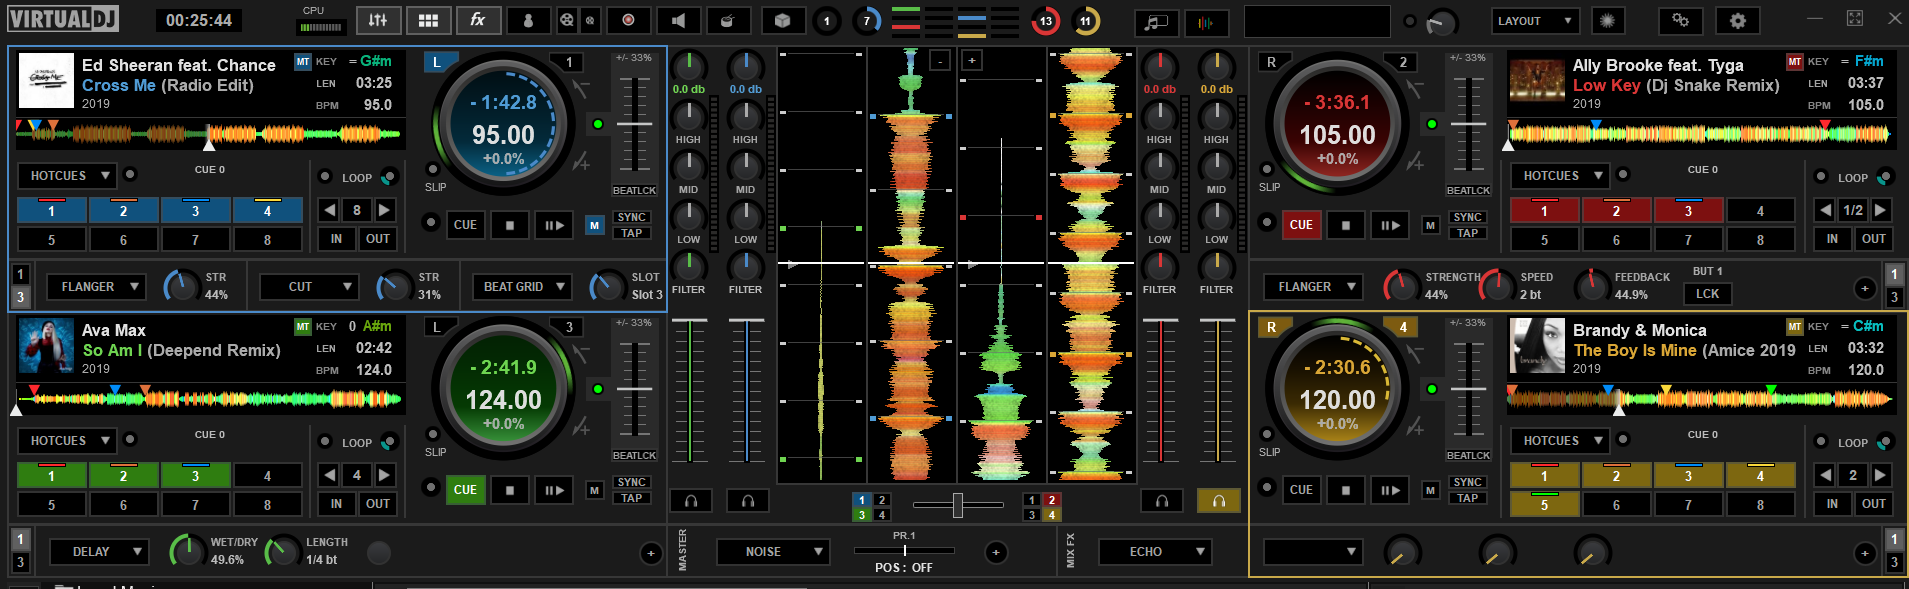Play/pause the Ed Sheeran Cross Me deck
Image resolution: width=1909 pixels, height=589 pixels.
554,225
